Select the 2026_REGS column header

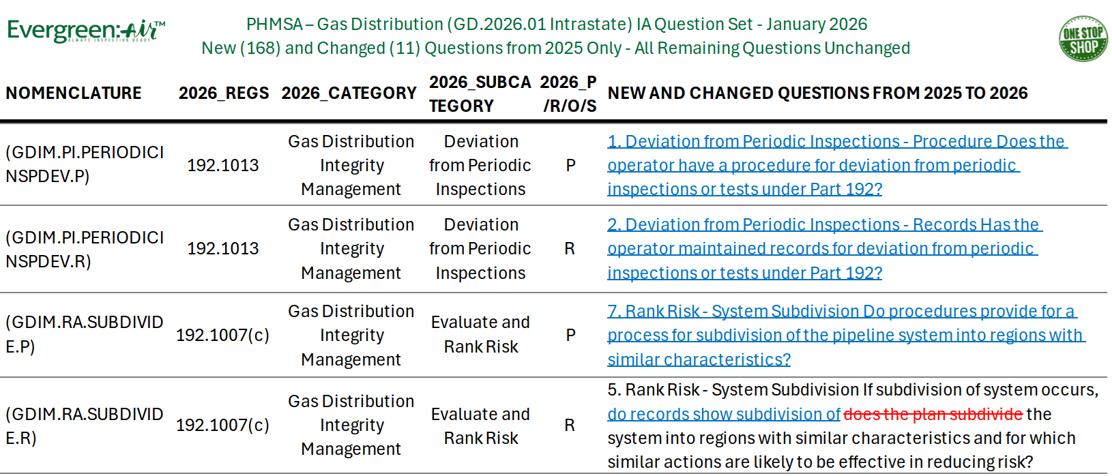[224, 93]
